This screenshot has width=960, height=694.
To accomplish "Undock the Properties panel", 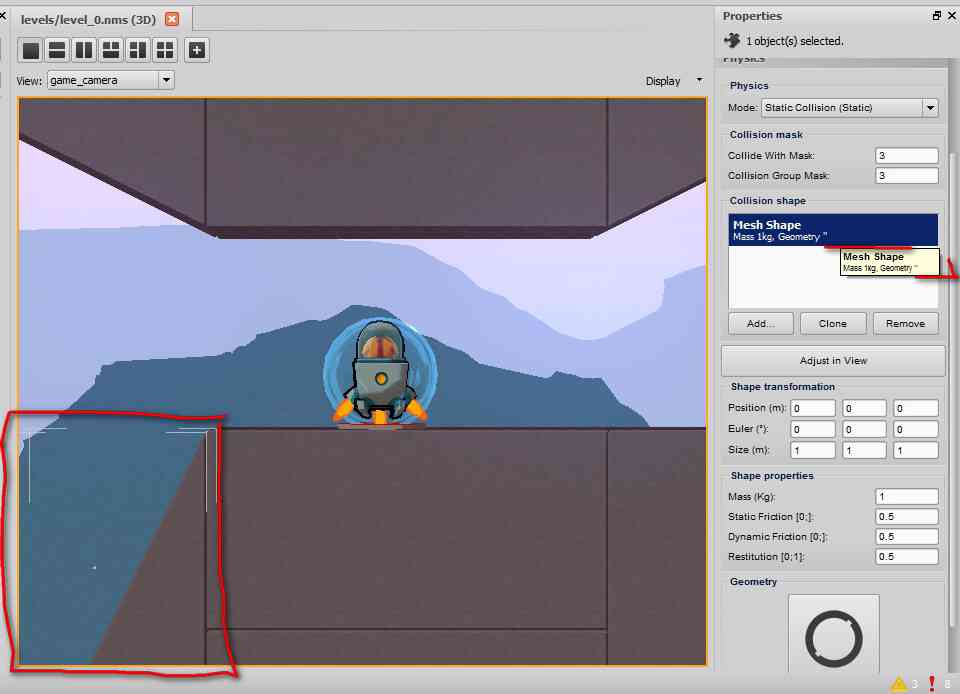I will [x=936, y=16].
